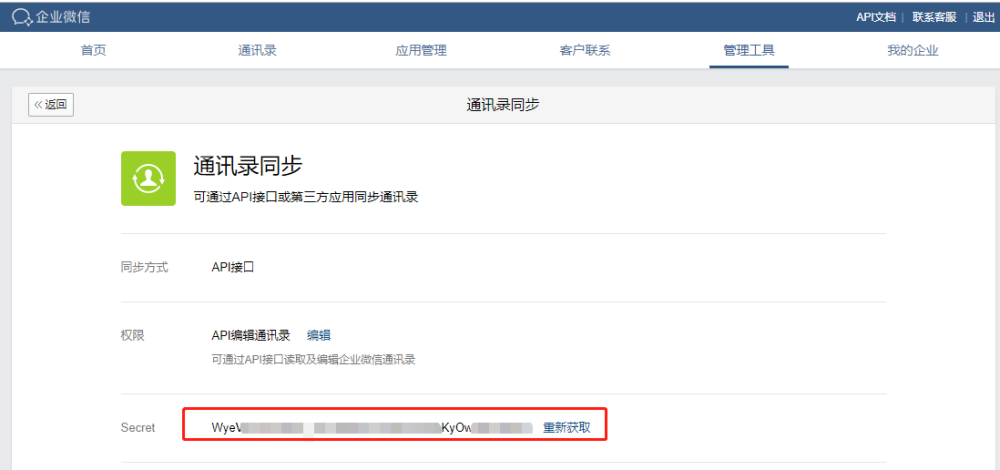This screenshot has width=1000, height=470.
Task: Open the 通讯录 navigation tab
Action: coord(257,51)
